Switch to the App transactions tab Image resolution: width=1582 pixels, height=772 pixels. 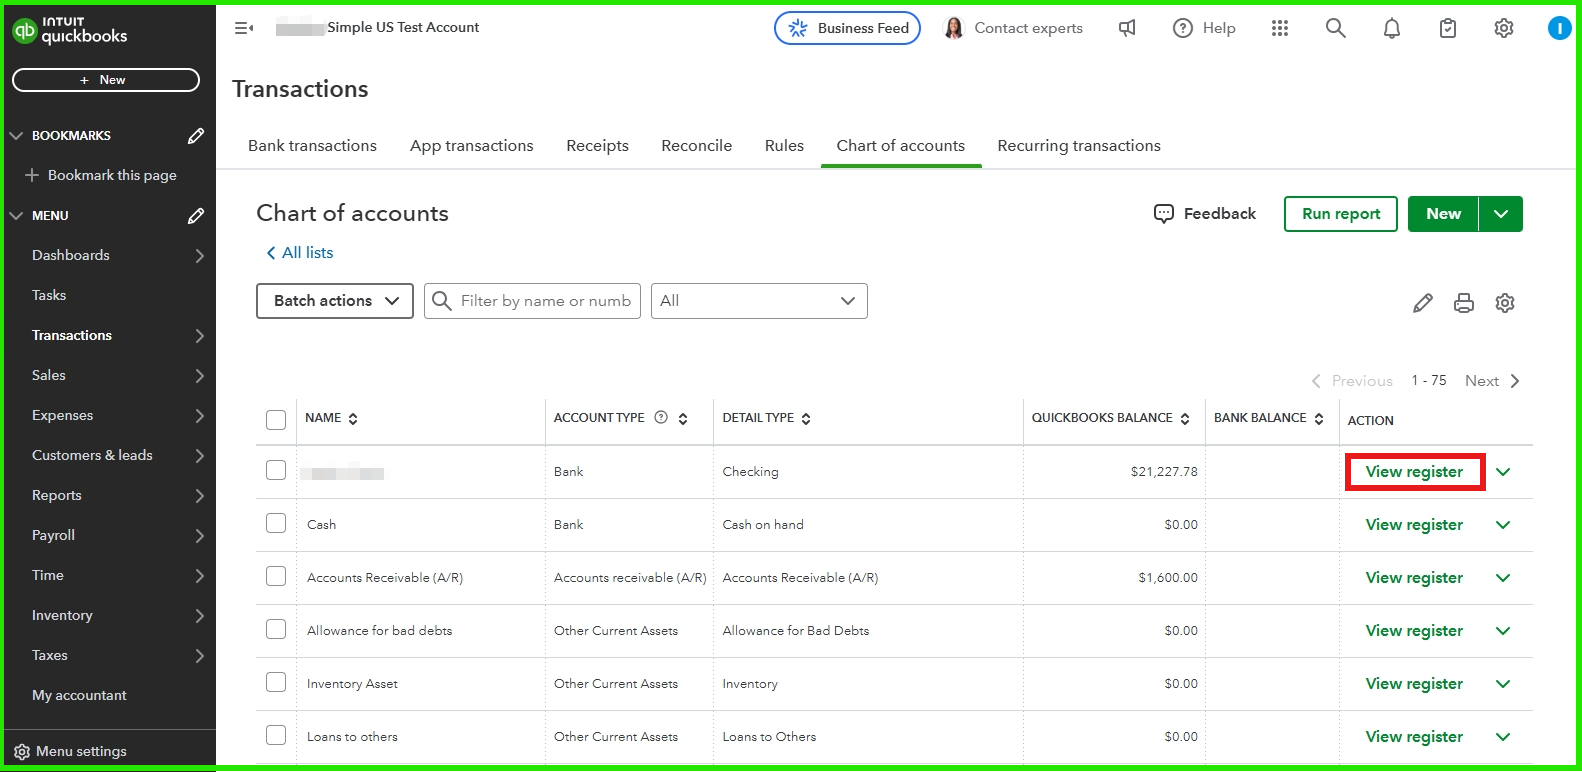pyautogui.click(x=472, y=146)
